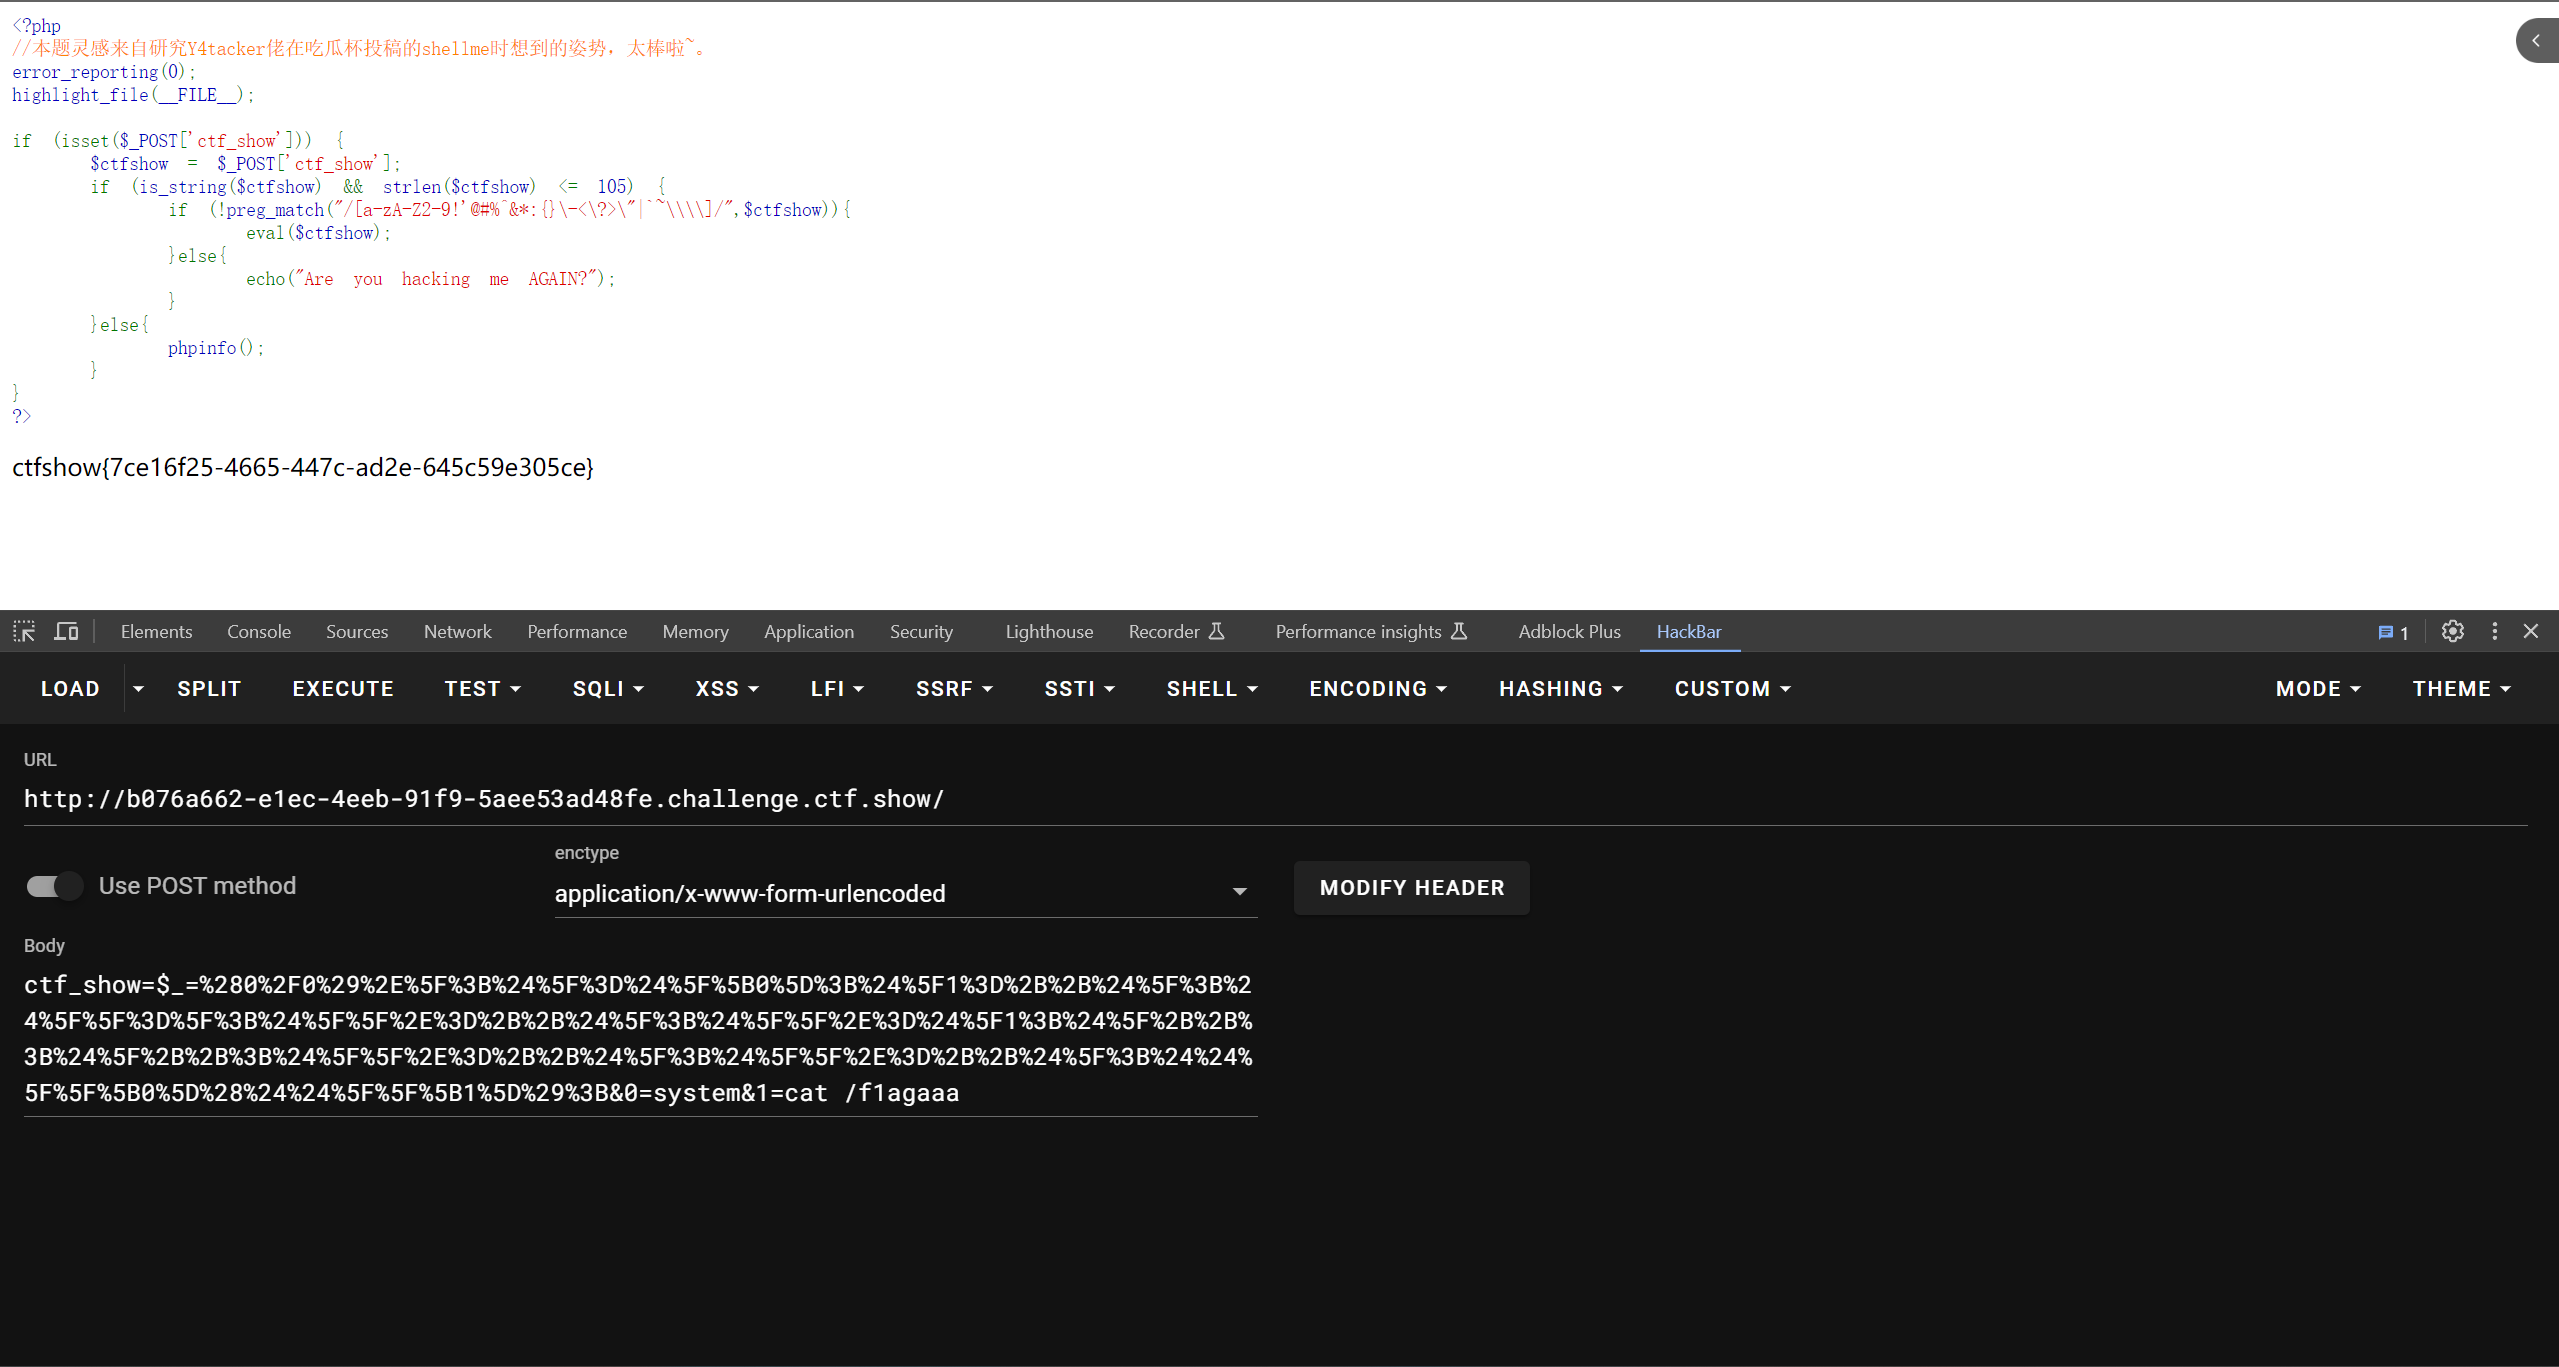Close the DevTools panel
The width and height of the screenshot is (2559, 1367).
[2531, 631]
